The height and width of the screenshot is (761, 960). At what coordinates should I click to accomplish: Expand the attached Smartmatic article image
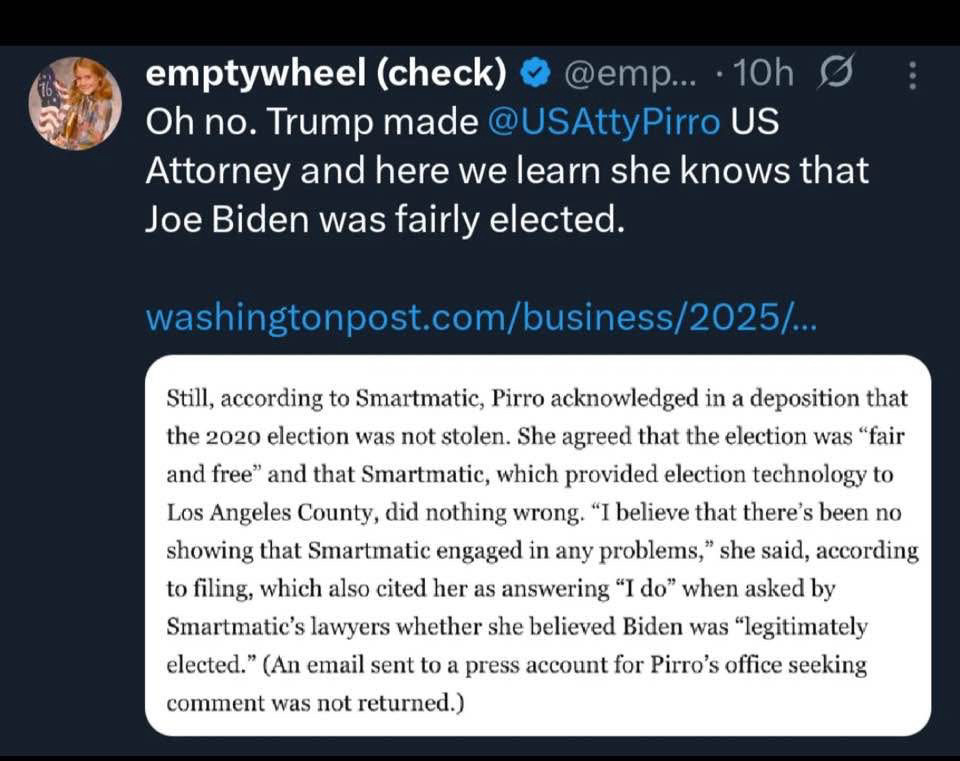pyautogui.click(x=538, y=545)
